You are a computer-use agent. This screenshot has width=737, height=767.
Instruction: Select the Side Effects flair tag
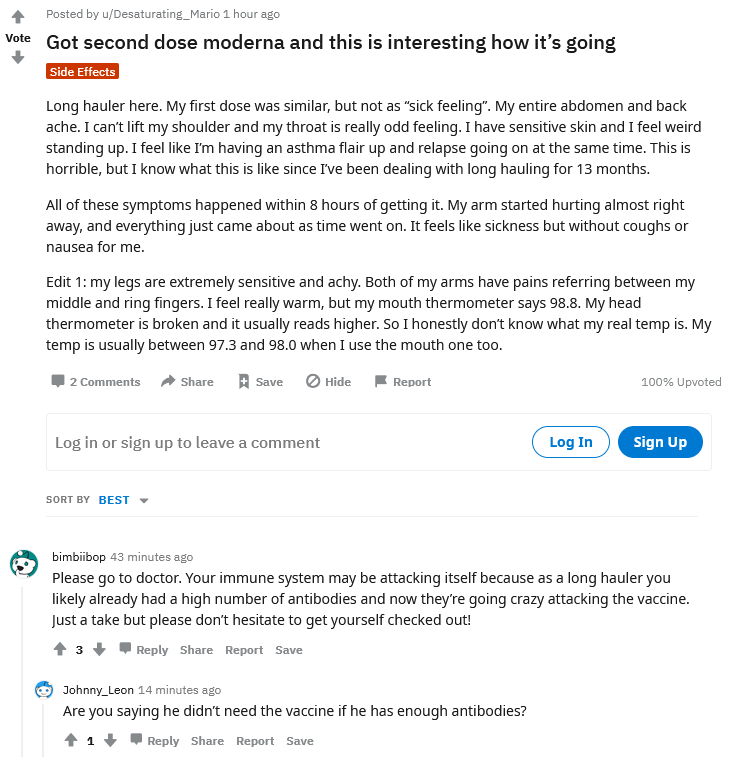point(83,71)
